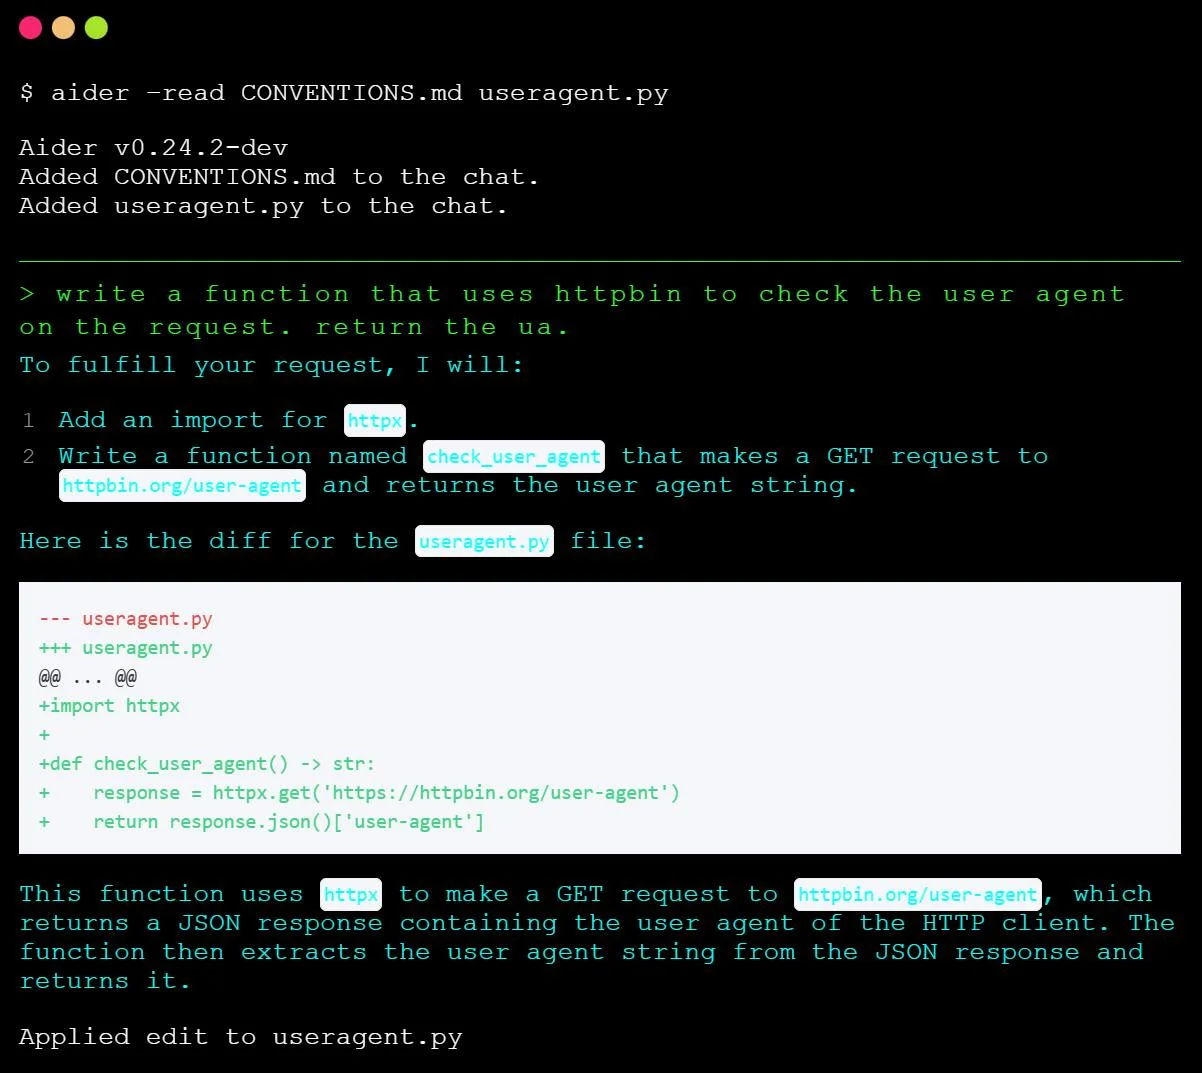
Task: Click 'To fulfill your request, I will:'
Action: tap(271, 365)
